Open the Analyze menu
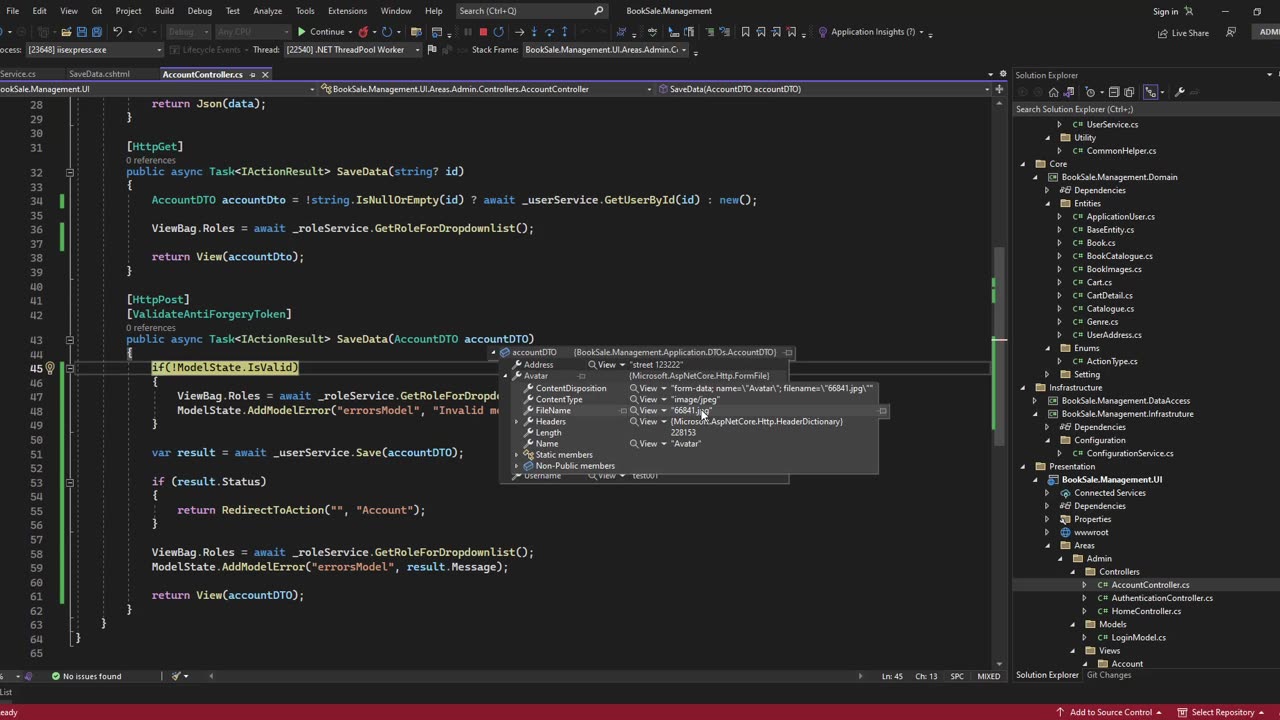 [x=267, y=11]
